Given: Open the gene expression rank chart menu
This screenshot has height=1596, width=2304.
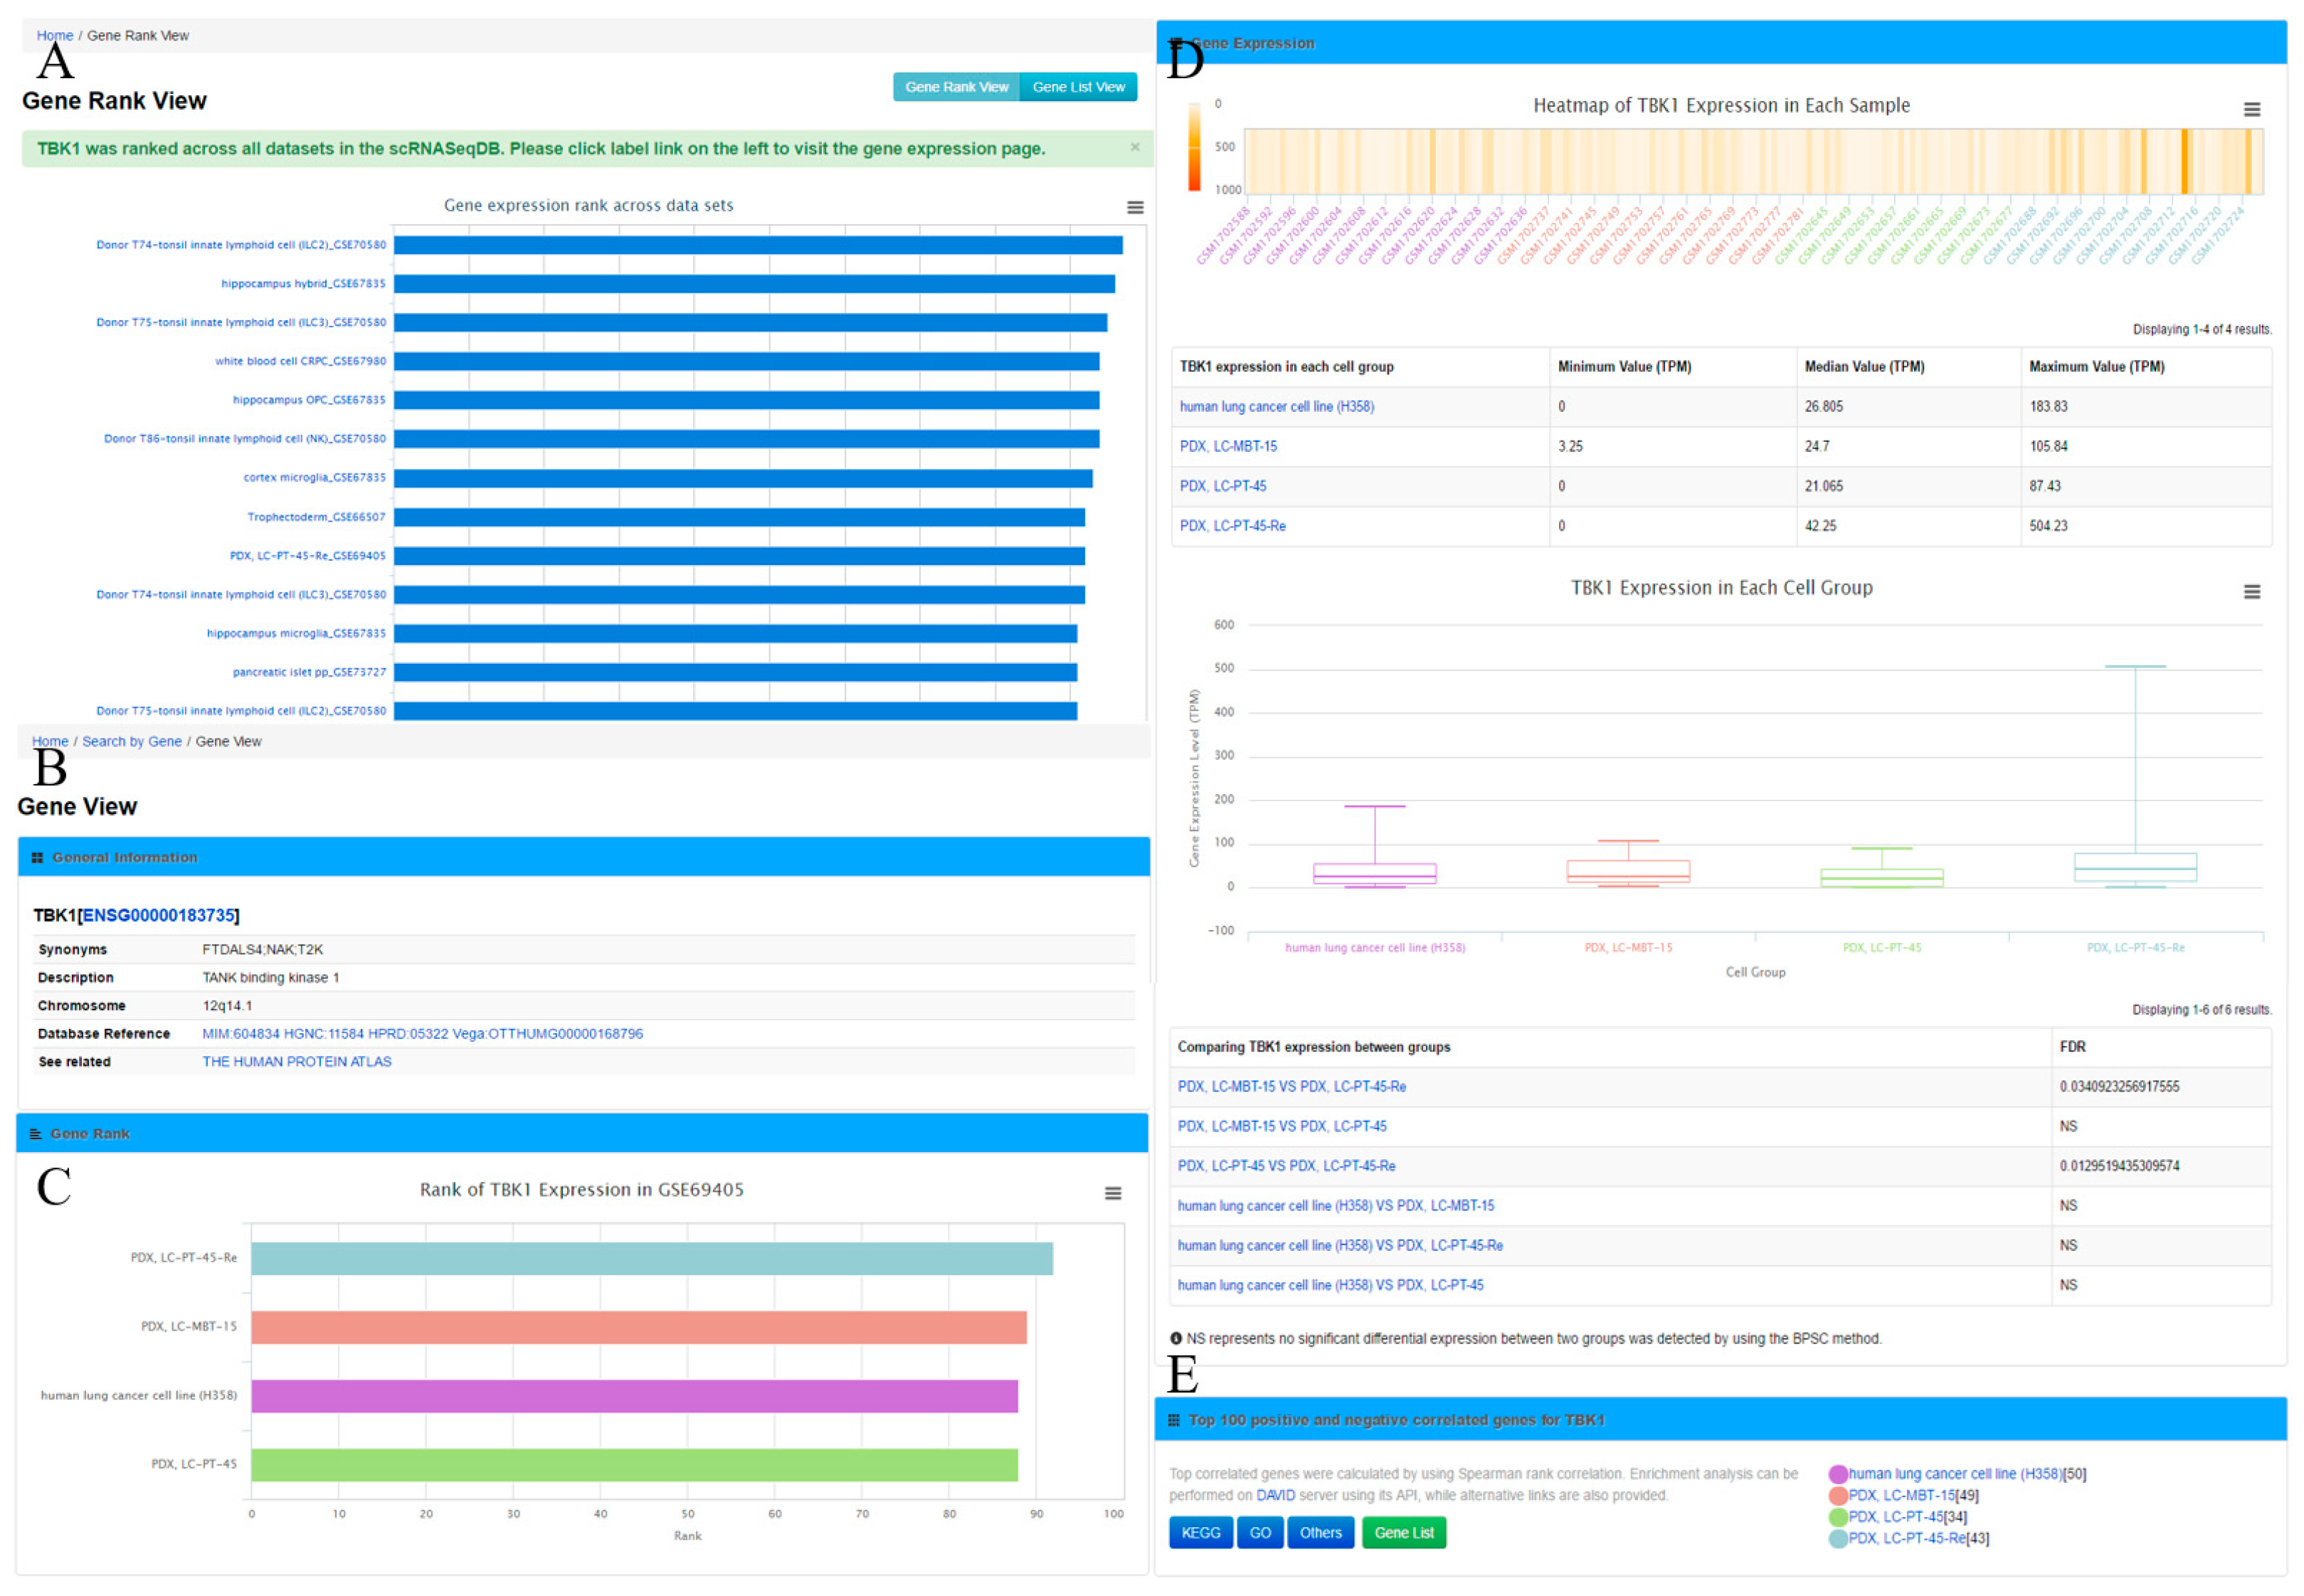Looking at the screenshot, I should click(x=1134, y=207).
